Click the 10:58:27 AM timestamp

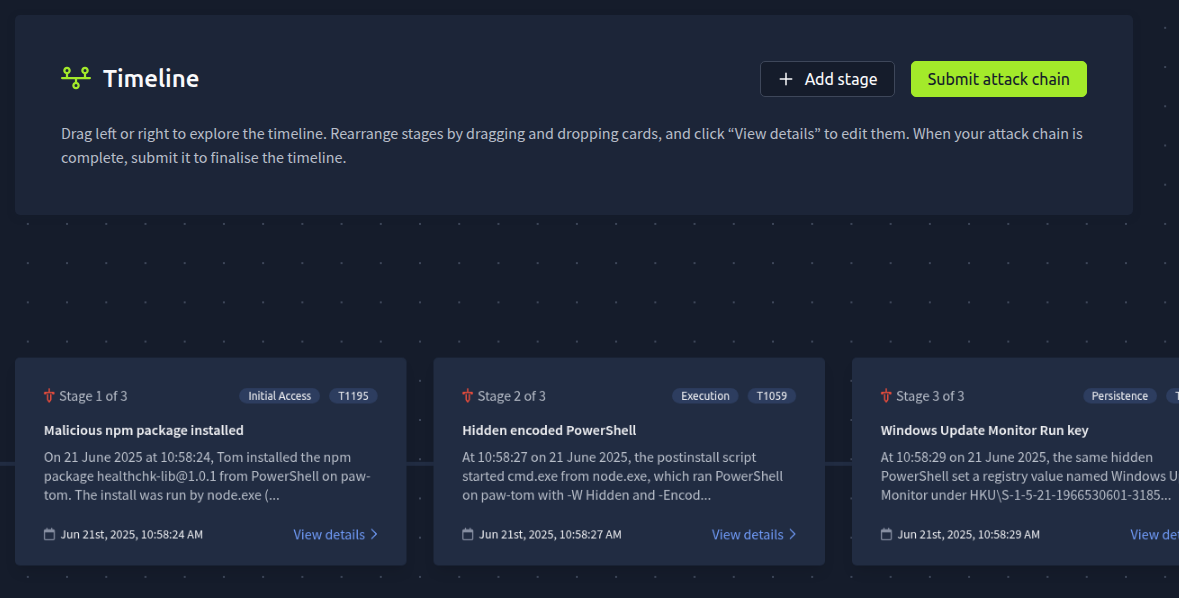[x=550, y=534]
